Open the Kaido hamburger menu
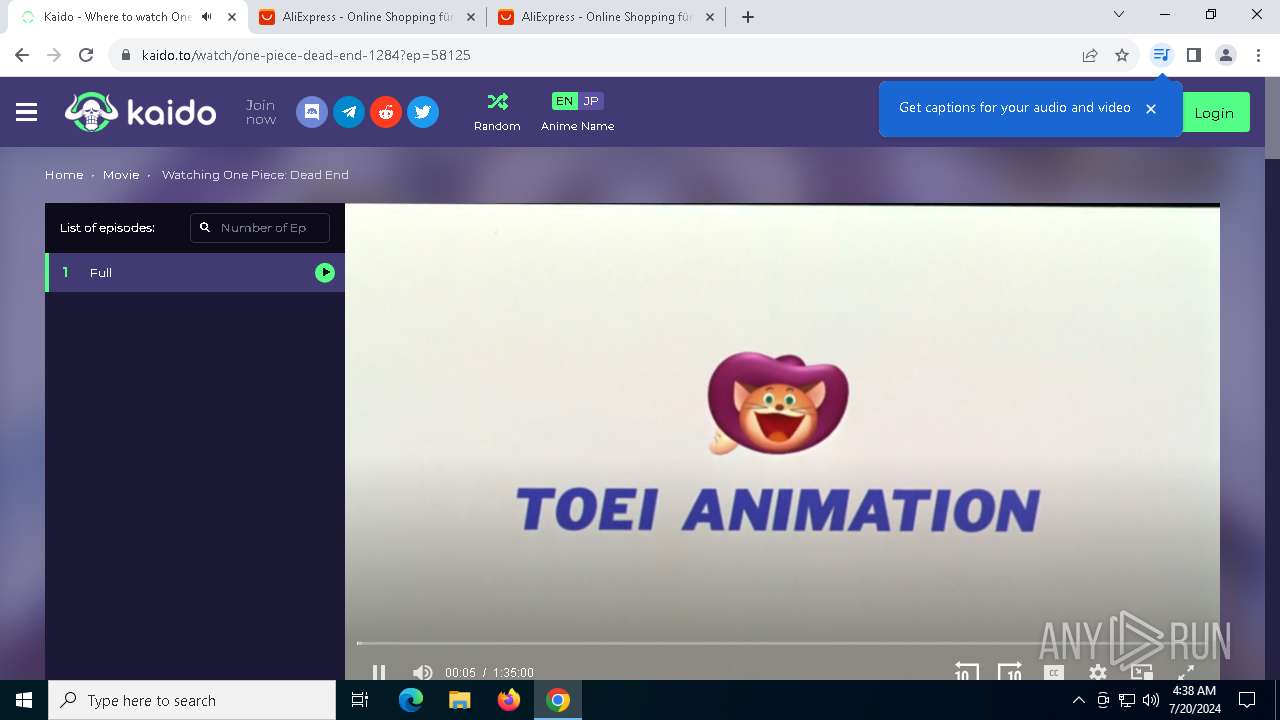1280x720 pixels. (x=27, y=112)
